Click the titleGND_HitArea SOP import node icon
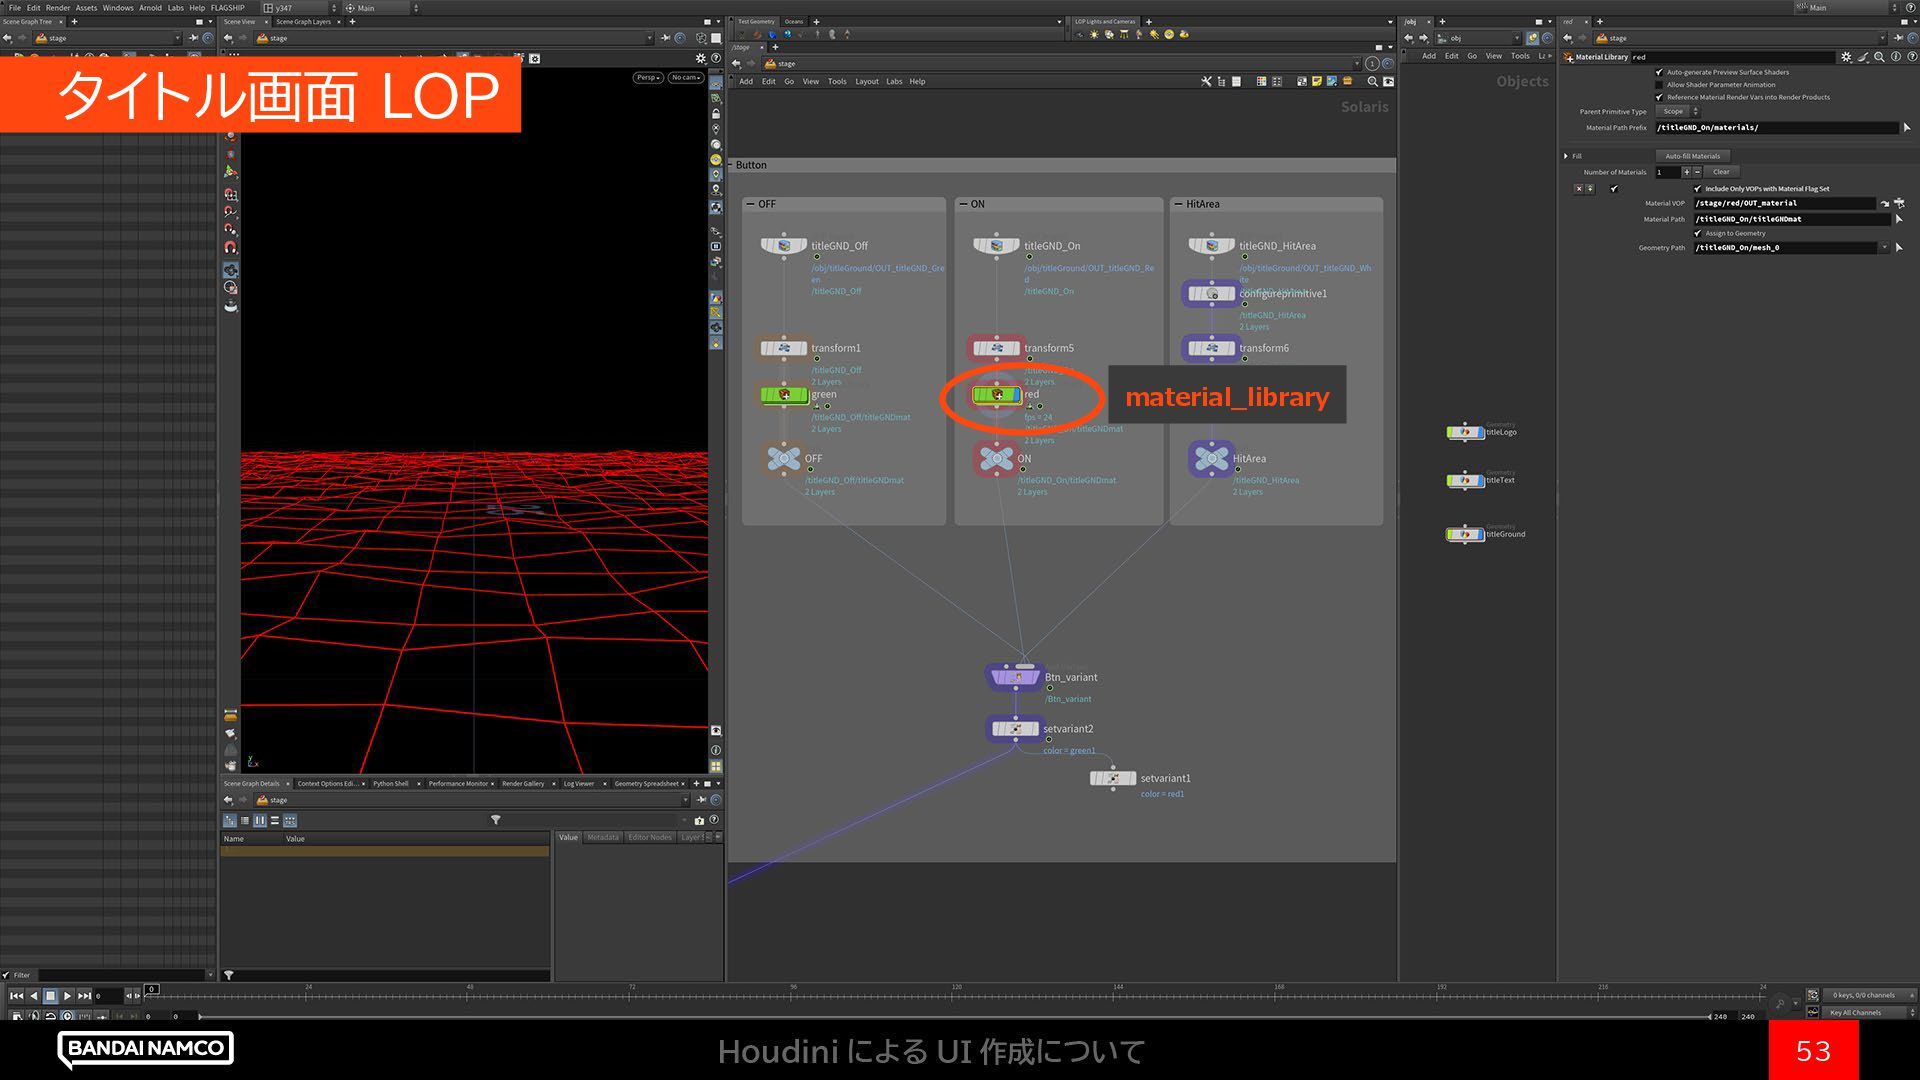This screenshot has height=1080, width=1920. [1211, 246]
